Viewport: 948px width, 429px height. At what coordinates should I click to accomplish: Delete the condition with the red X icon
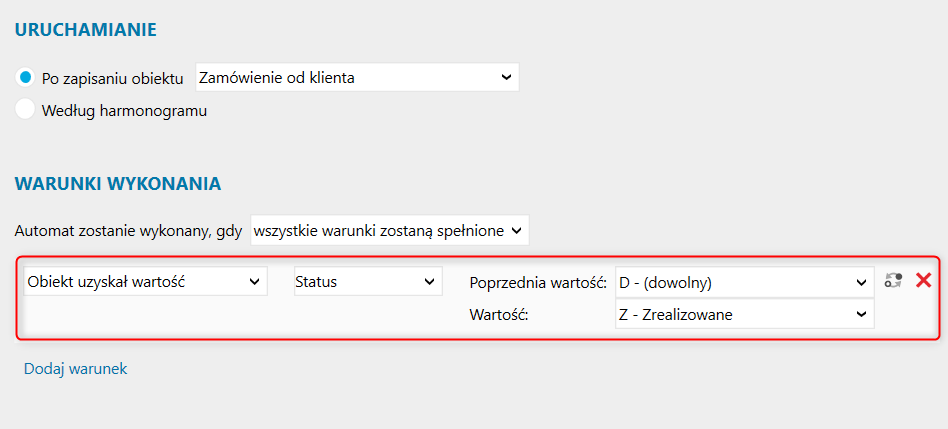point(923,280)
